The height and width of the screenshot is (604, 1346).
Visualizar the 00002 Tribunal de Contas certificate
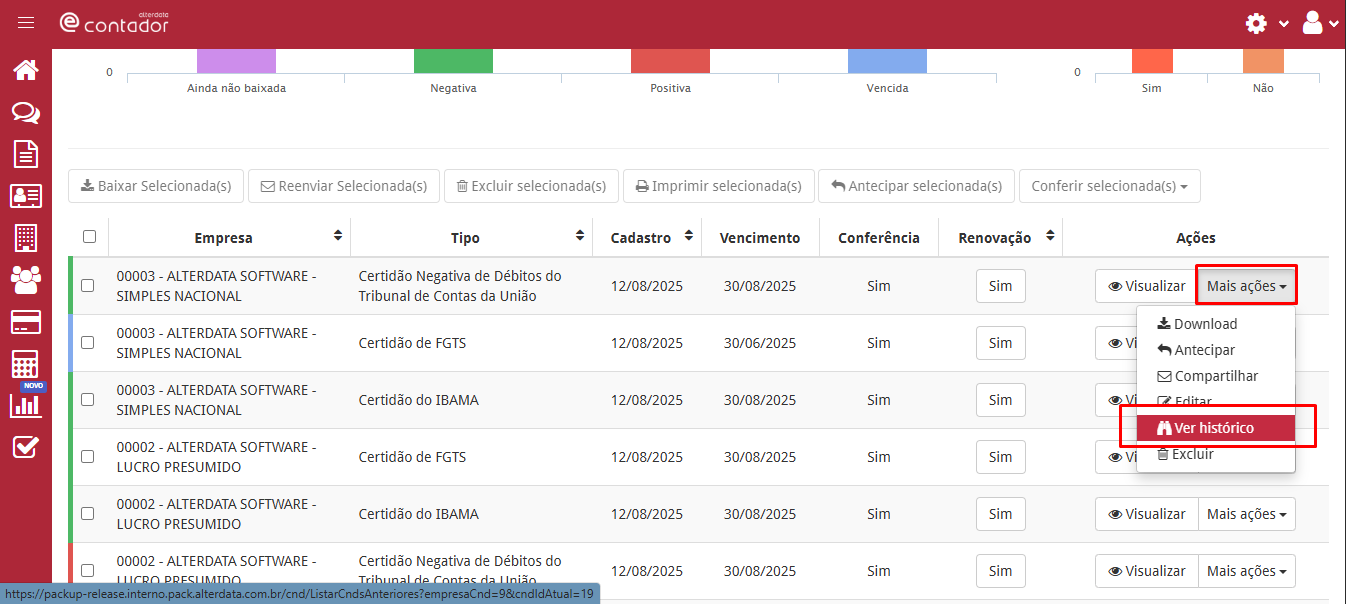pyautogui.click(x=1147, y=571)
